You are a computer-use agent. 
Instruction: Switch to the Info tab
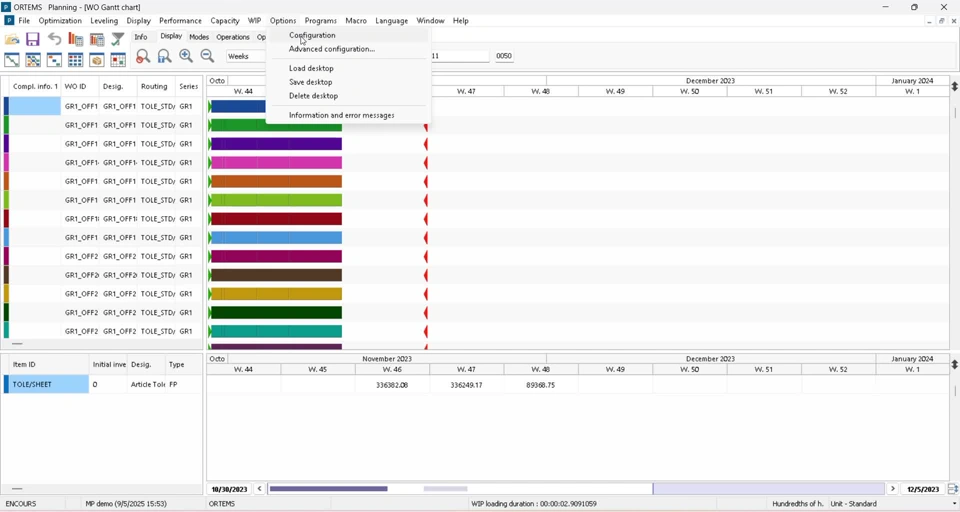pyautogui.click(x=141, y=37)
